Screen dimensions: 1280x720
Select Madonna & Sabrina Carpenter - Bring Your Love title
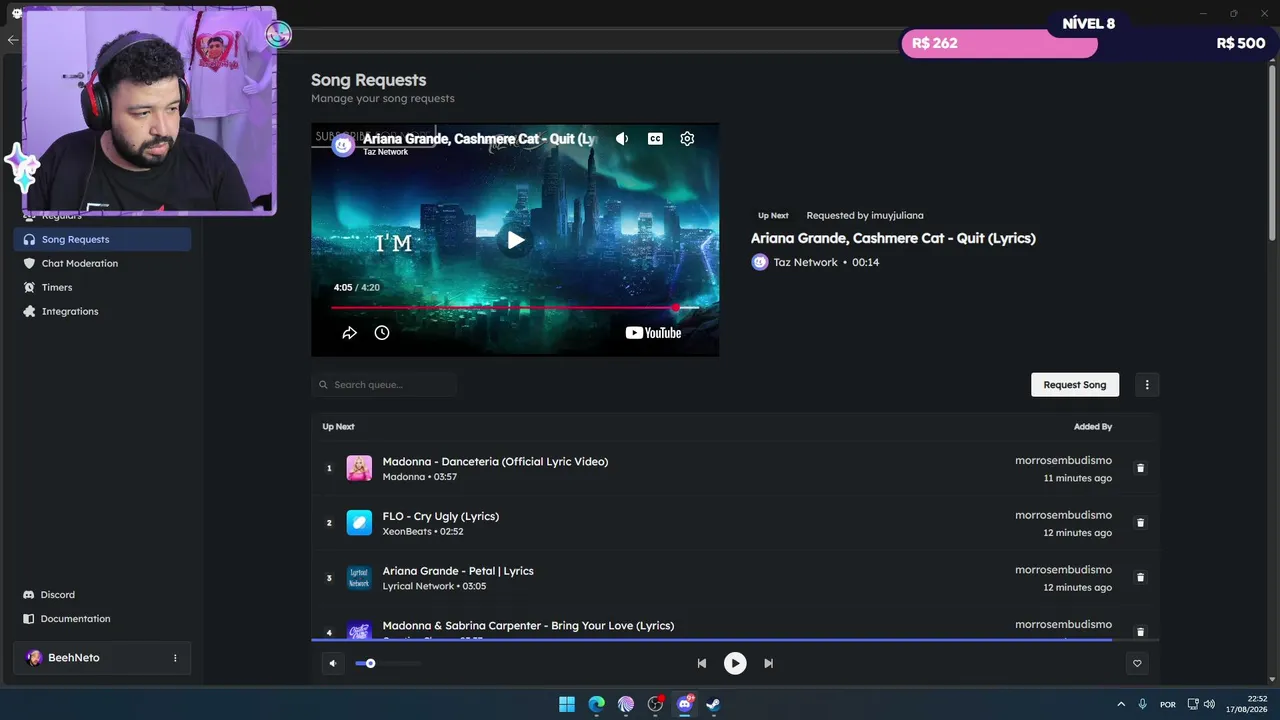pos(528,626)
